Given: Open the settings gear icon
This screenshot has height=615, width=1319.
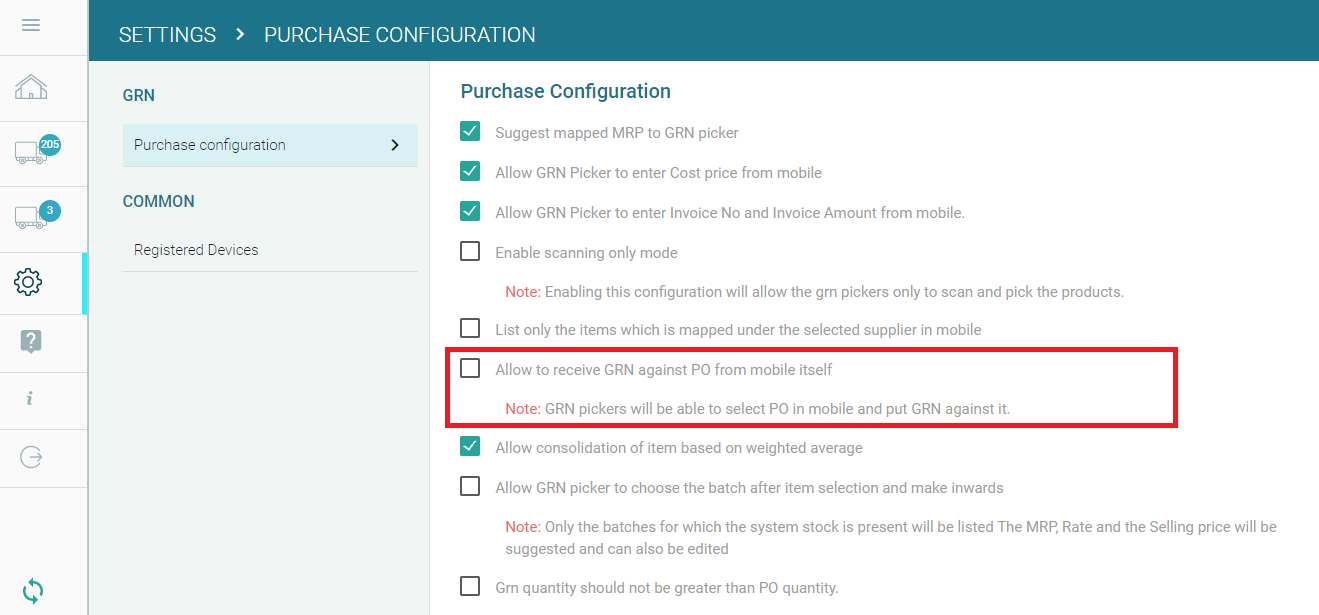Looking at the screenshot, I should point(29,282).
